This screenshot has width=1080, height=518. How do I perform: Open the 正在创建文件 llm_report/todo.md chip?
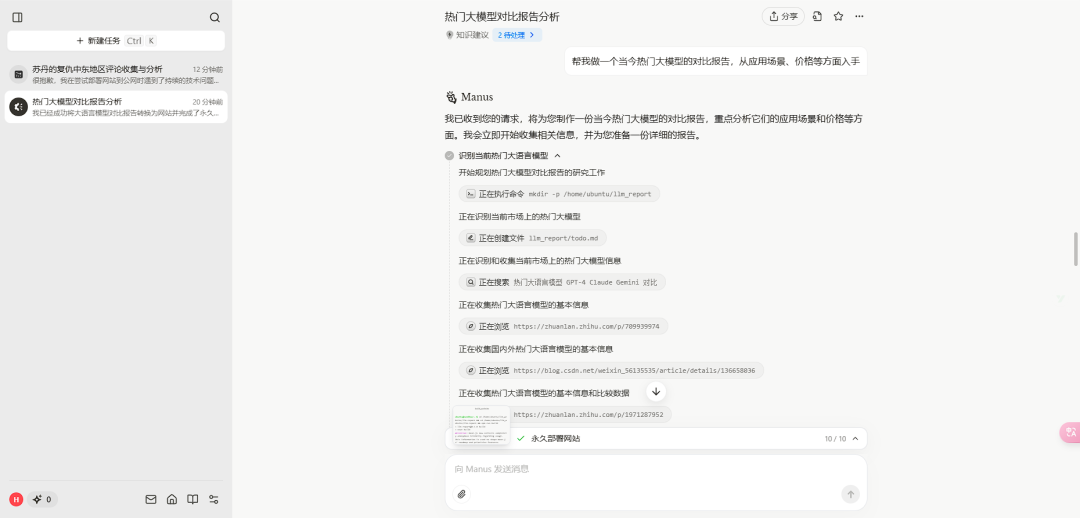coord(532,238)
